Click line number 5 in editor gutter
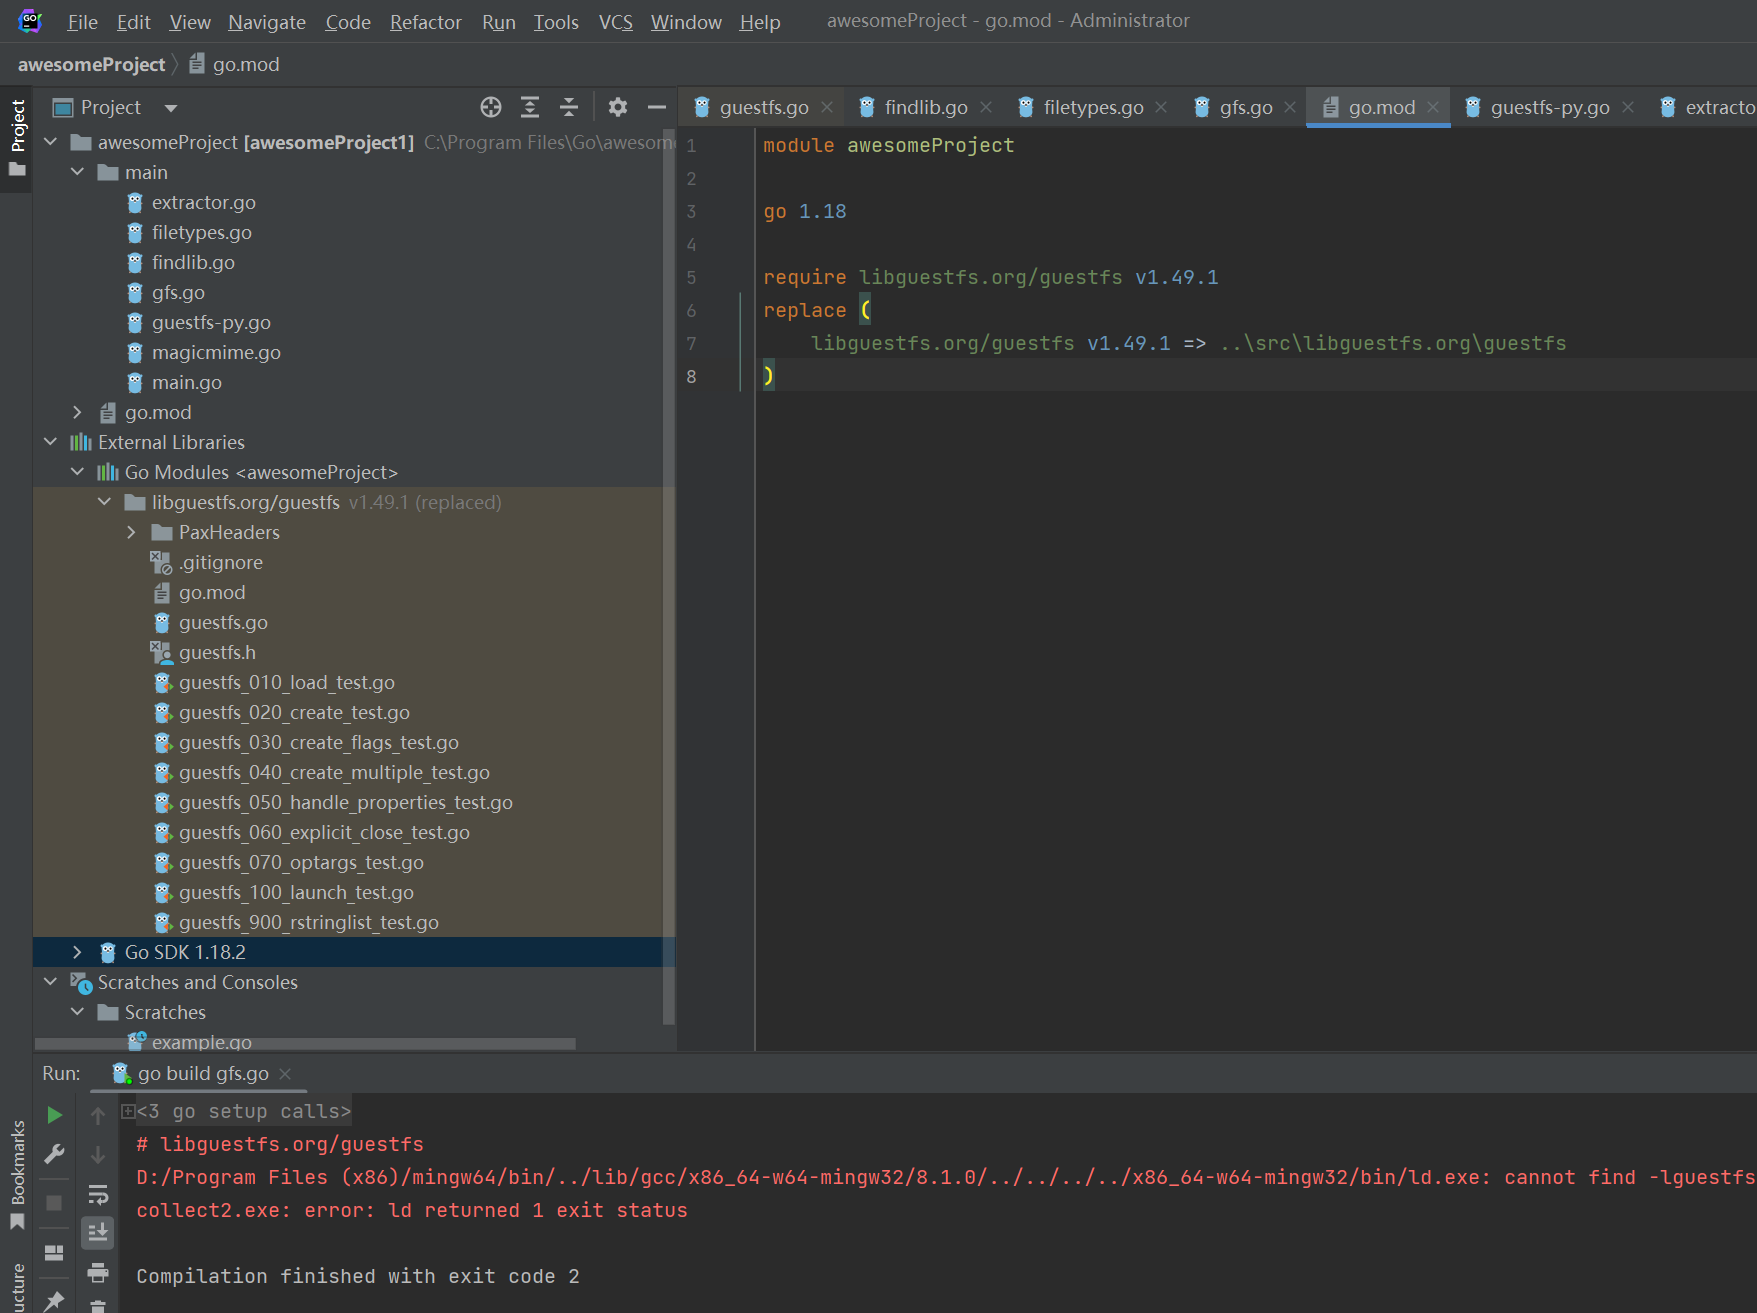Viewport: 1757px width, 1313px height. tap(691, 277)
